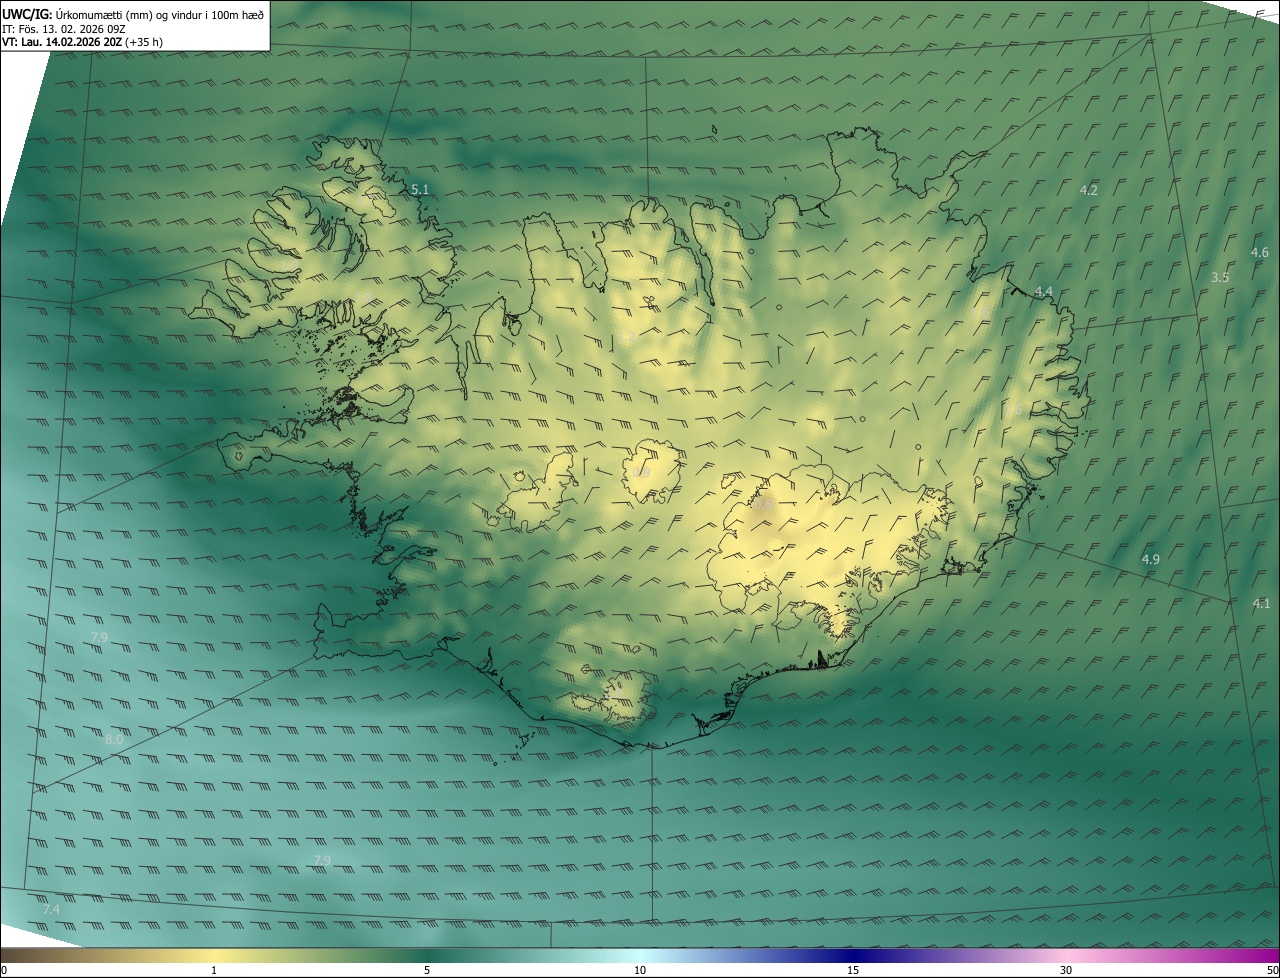Click the 0.9 value on the glacier
Screen dimensions: 1280x978
point(642,472)
